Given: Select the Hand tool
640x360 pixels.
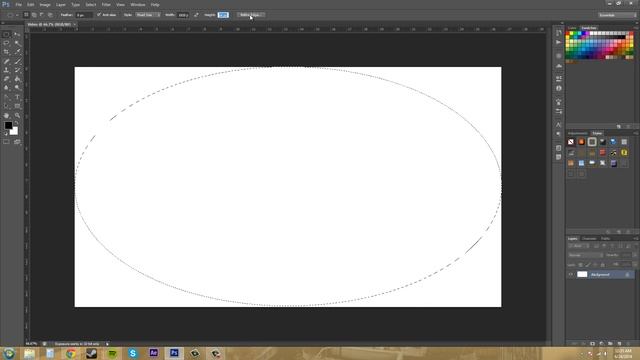Looking at the screenshot, I should 7,116.
